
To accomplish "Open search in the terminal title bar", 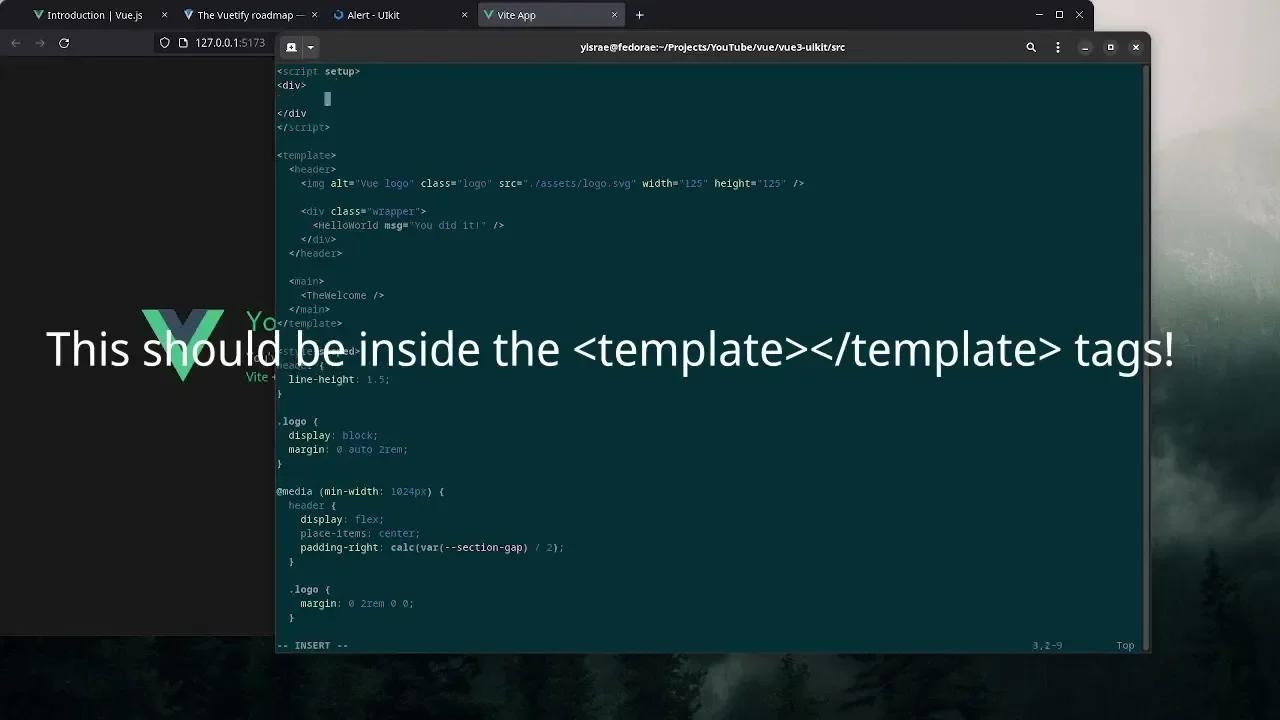I will pos(1030,47).
